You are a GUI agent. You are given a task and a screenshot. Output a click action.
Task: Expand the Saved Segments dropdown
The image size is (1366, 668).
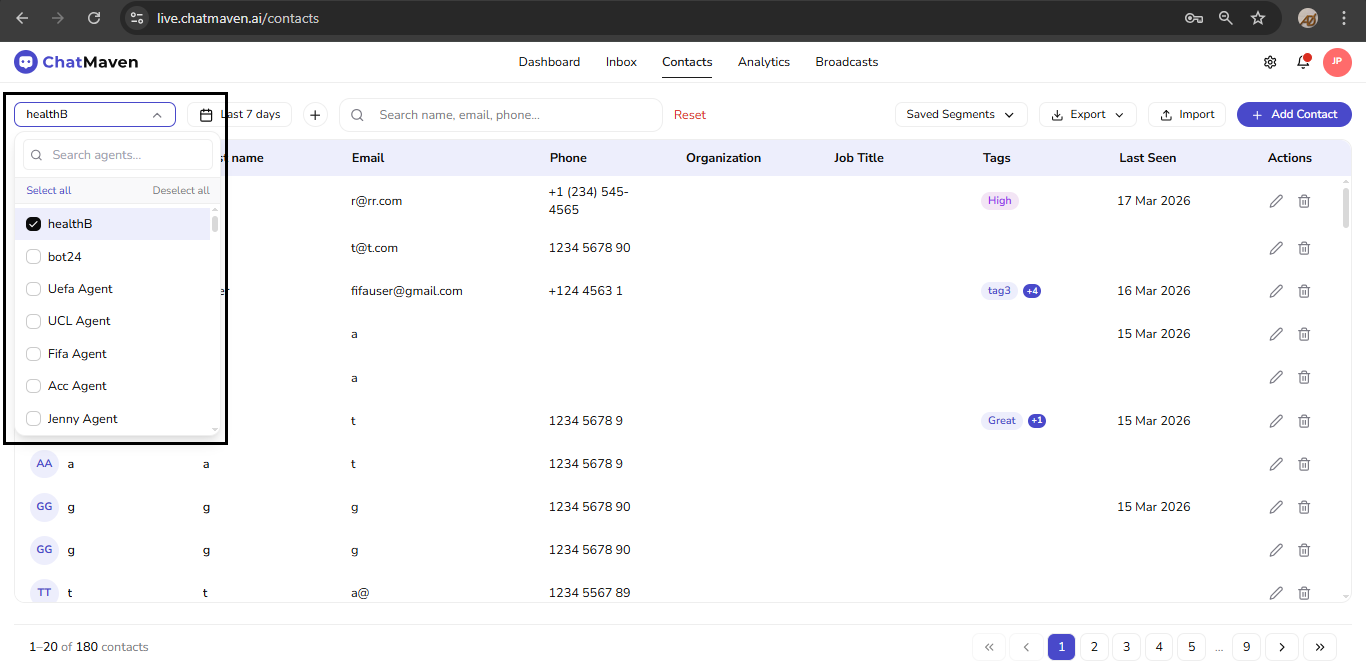pyautogui.click(x=960, y=115)
